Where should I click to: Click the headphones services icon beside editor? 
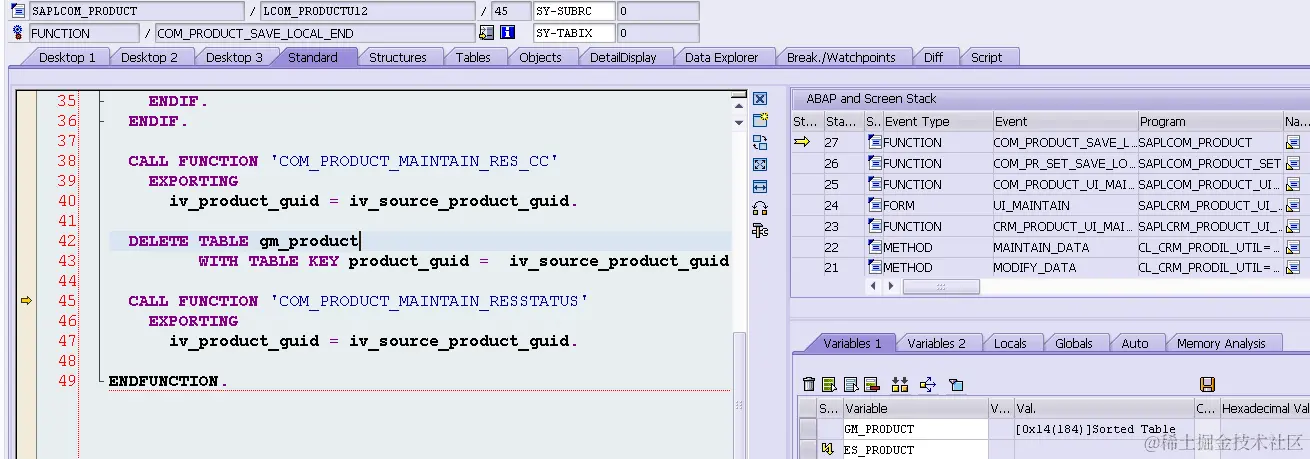[759, 208]
